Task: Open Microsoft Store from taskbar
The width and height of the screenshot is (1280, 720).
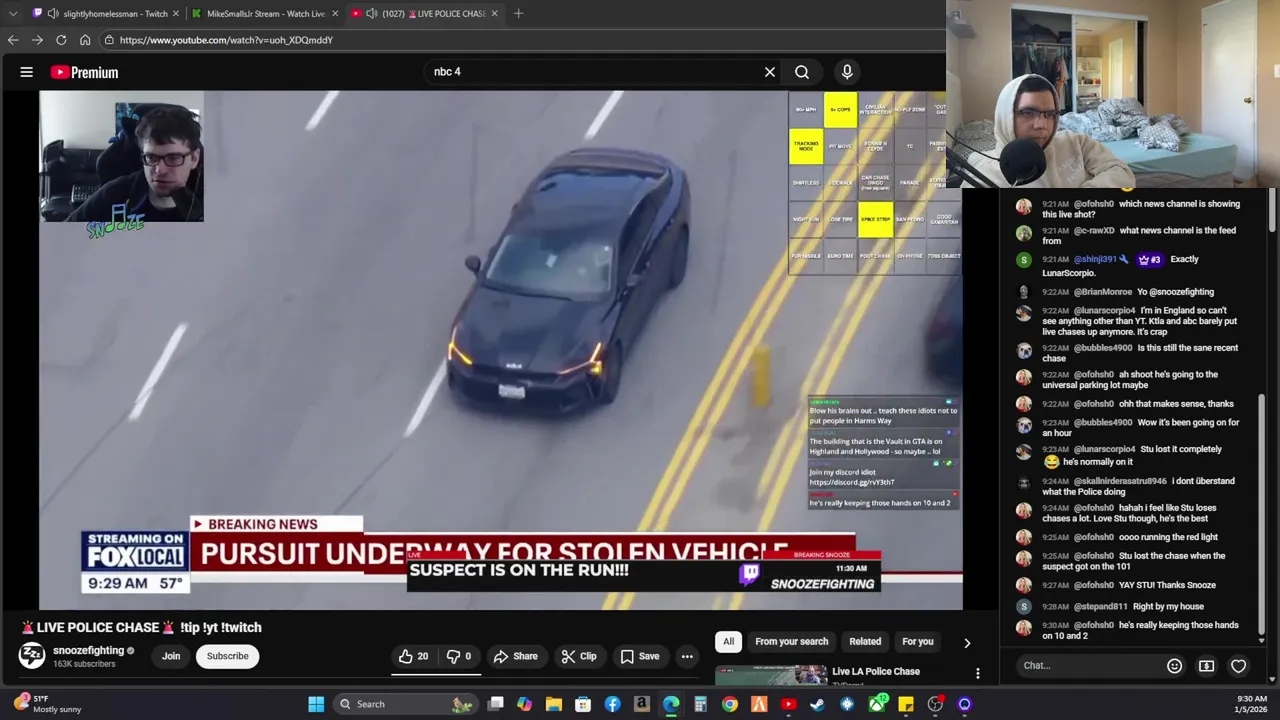Action: [x=583, y=704]
